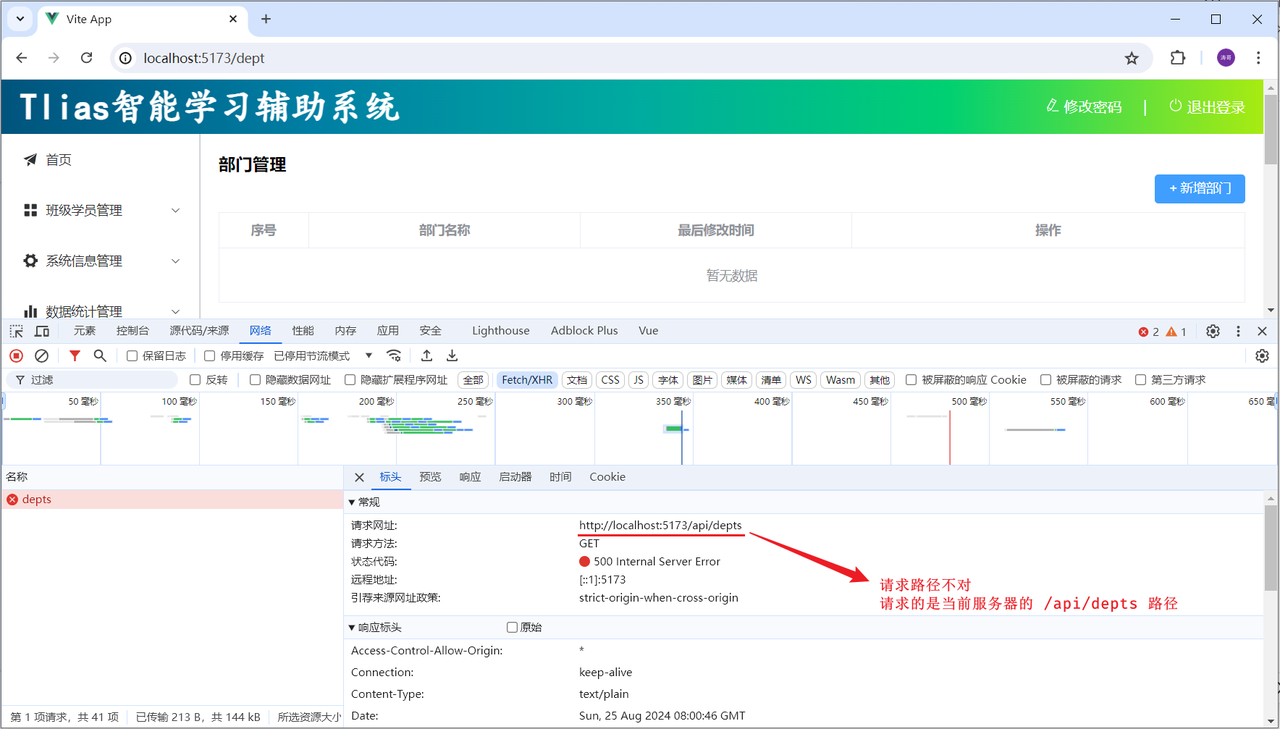This screenshot has height=729, width=1280.
Task: Click 退出登录 in the header
Action: click(x=1207, y=107)
